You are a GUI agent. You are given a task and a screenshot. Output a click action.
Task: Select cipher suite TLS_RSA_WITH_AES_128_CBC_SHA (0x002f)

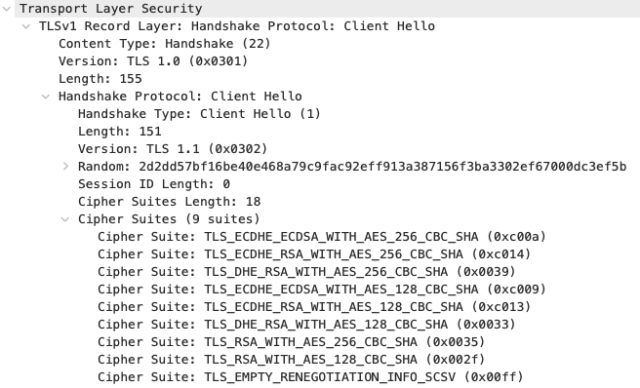(291, 359)
